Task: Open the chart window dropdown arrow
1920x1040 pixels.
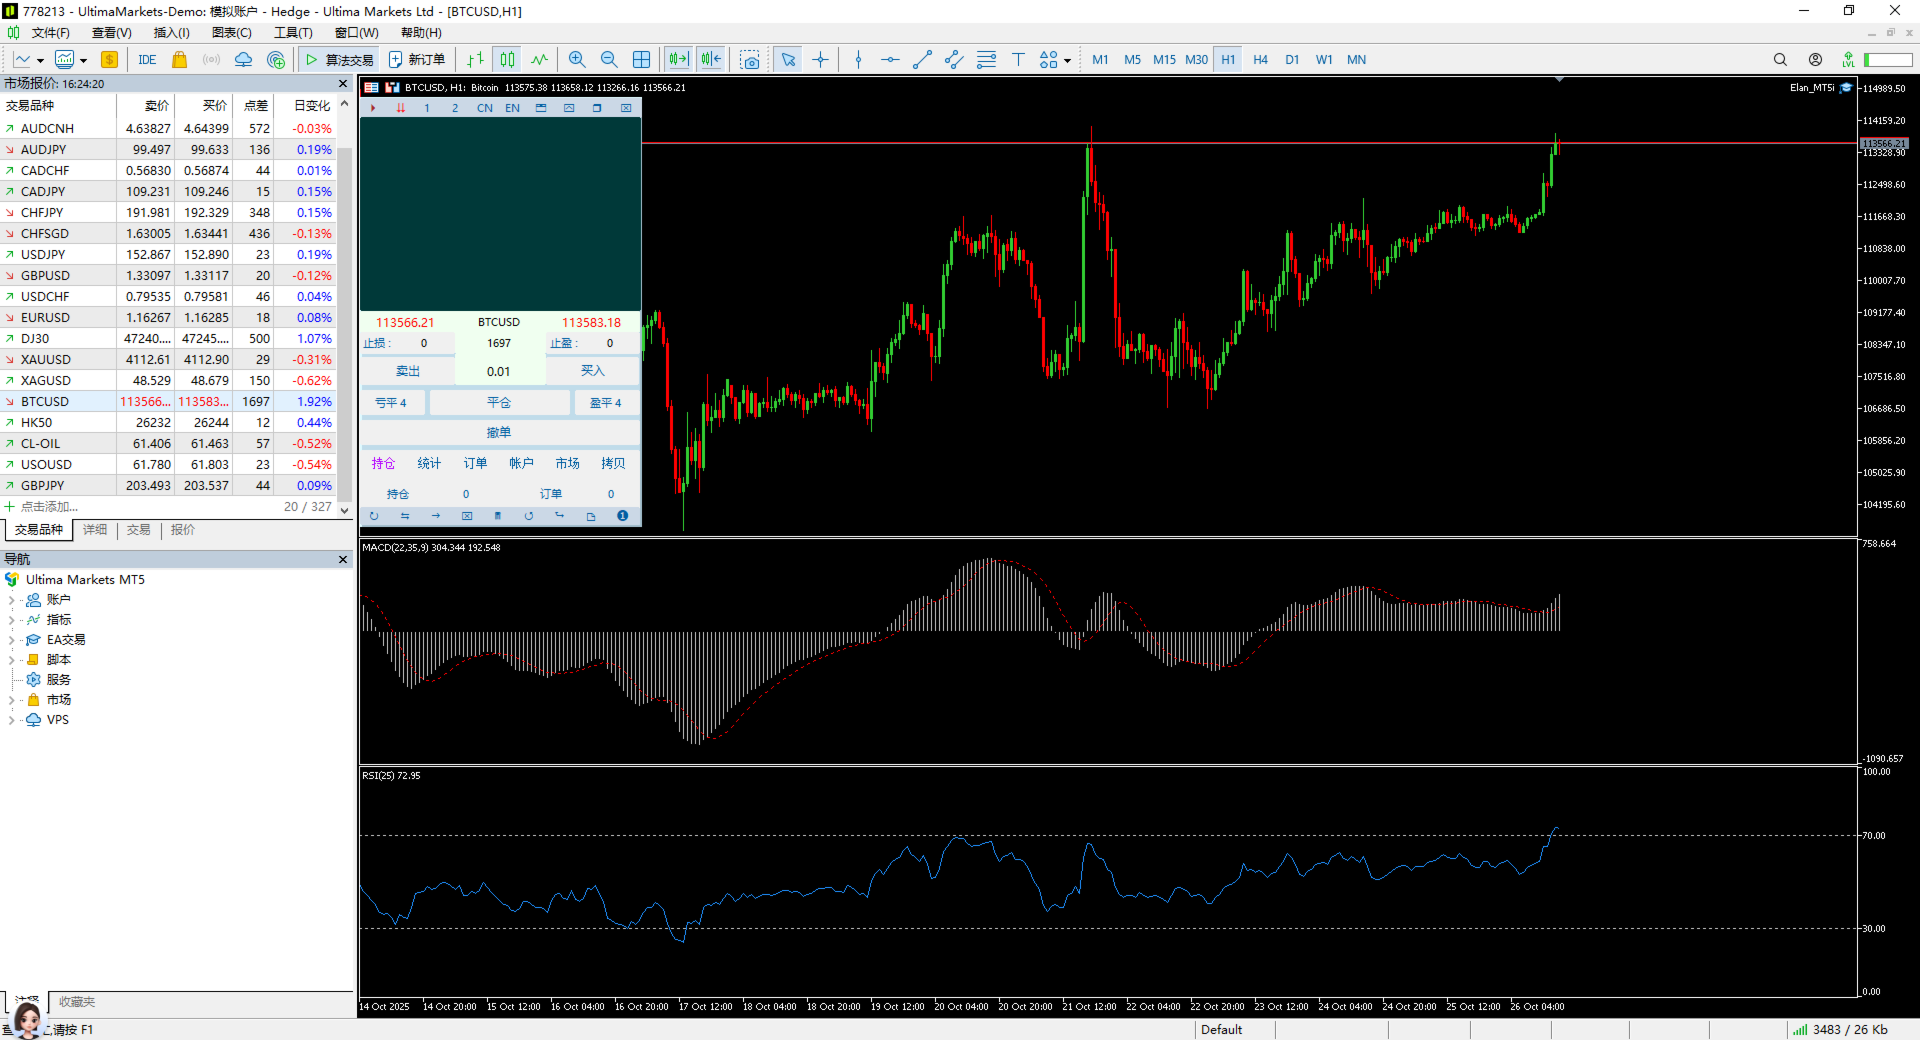Action: point(40,61)
